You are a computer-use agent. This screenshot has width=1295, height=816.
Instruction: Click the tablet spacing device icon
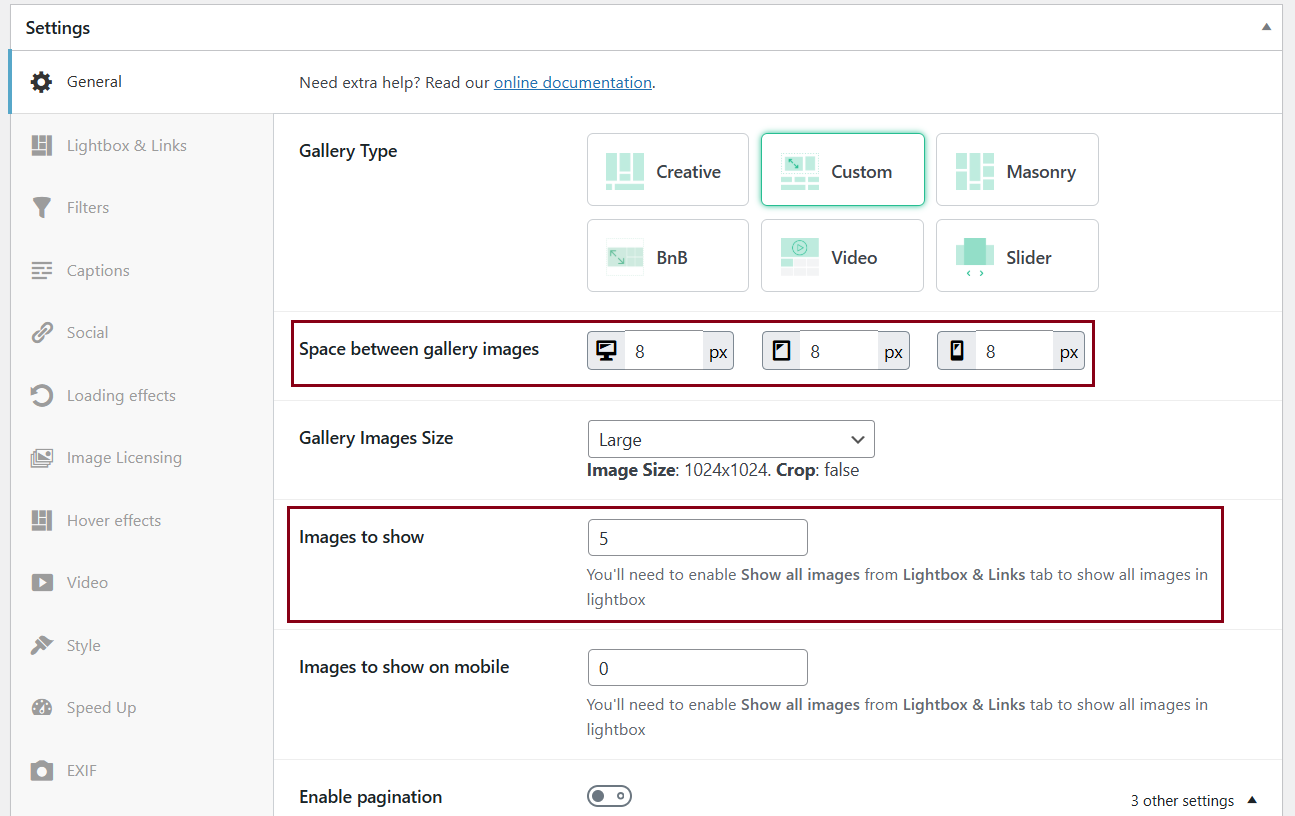coord(781,351)
